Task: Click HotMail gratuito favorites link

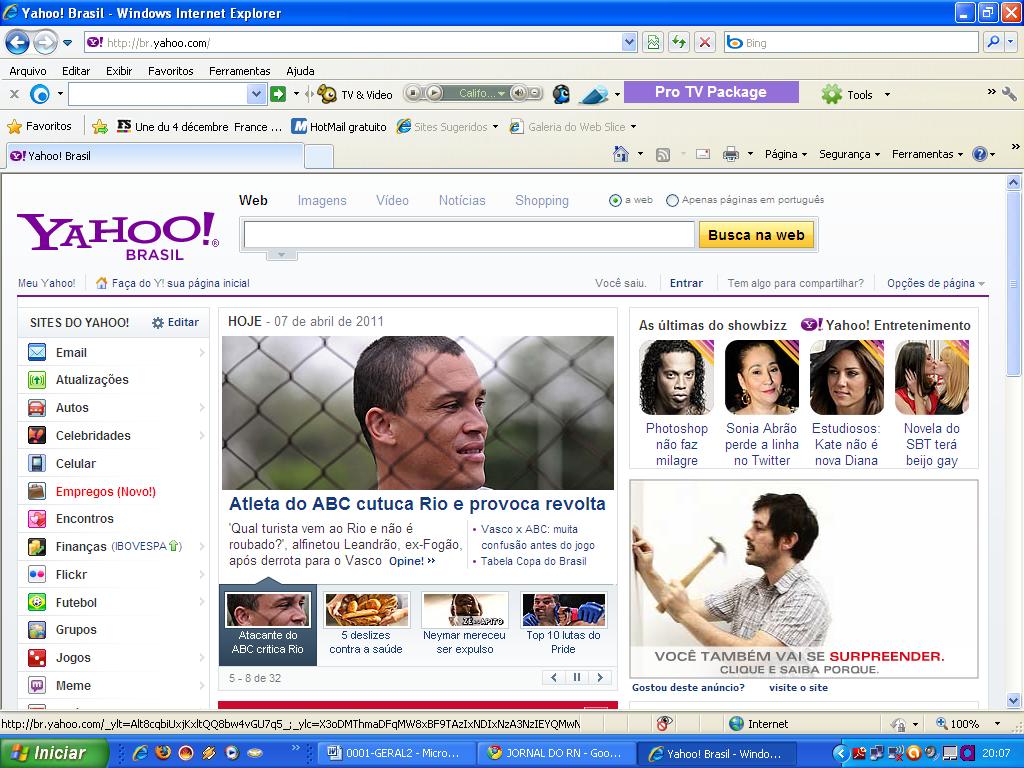Action: (x=340, y=127)
